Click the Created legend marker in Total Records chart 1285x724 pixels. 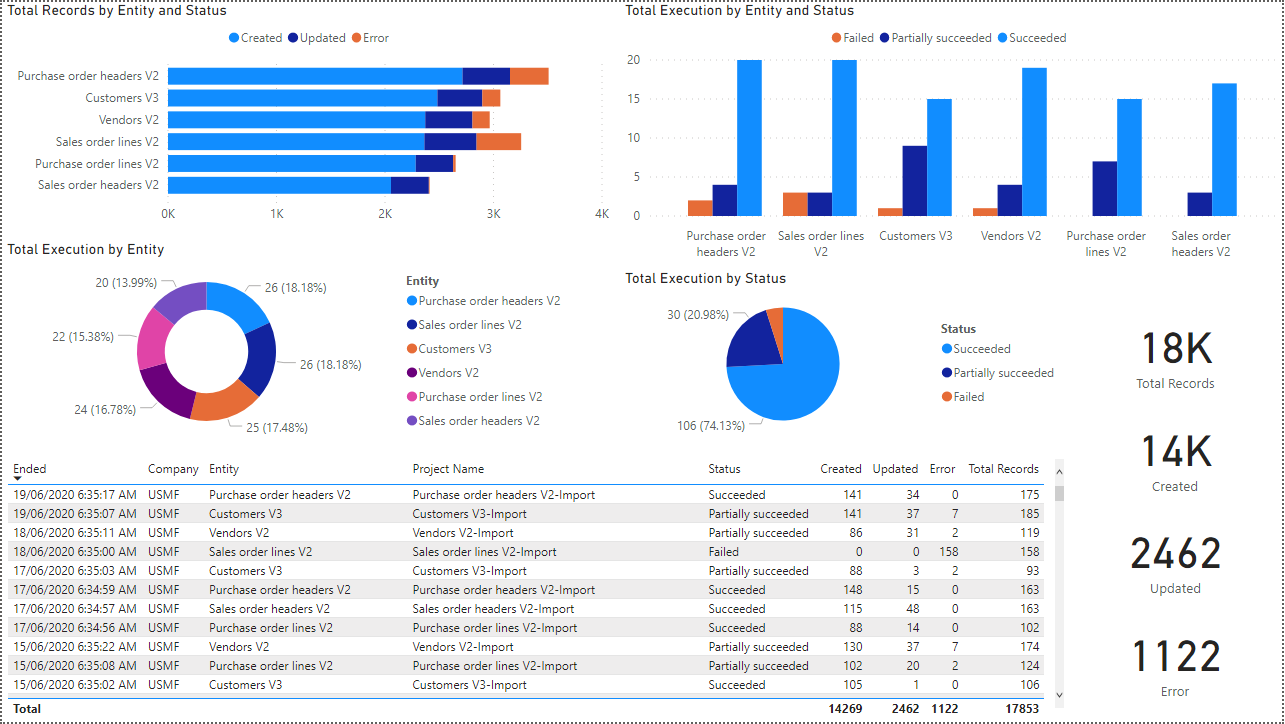pos(234,38)
